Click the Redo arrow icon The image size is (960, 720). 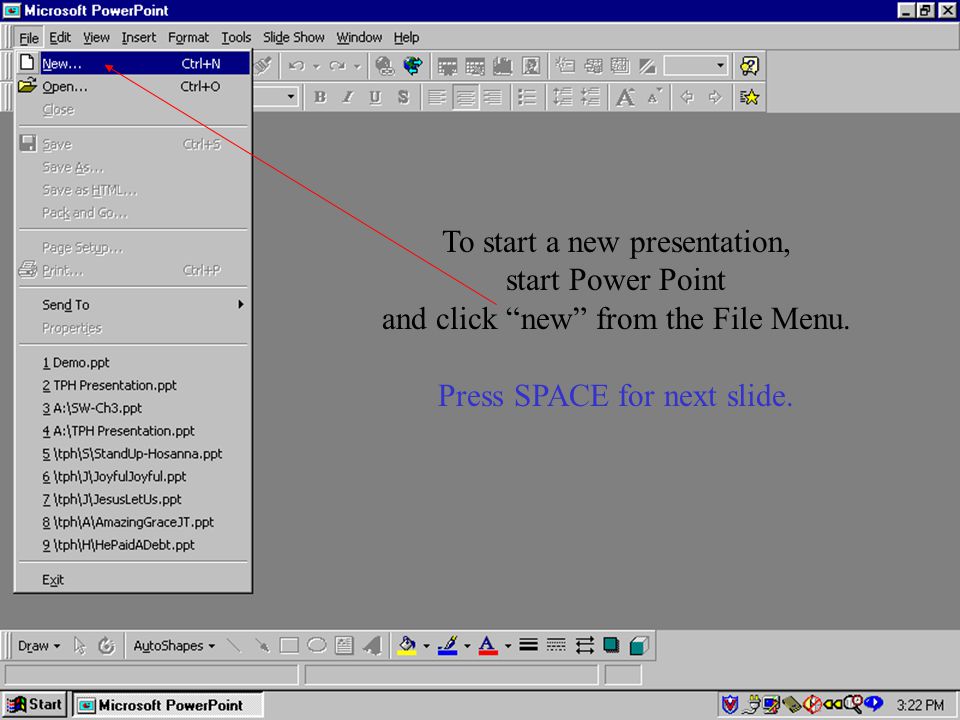(337, 66)
